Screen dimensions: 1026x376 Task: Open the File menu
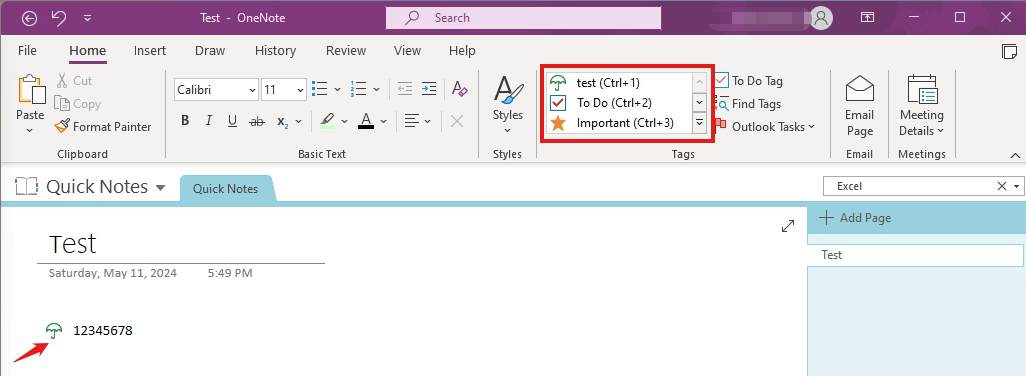click(27, 50)
